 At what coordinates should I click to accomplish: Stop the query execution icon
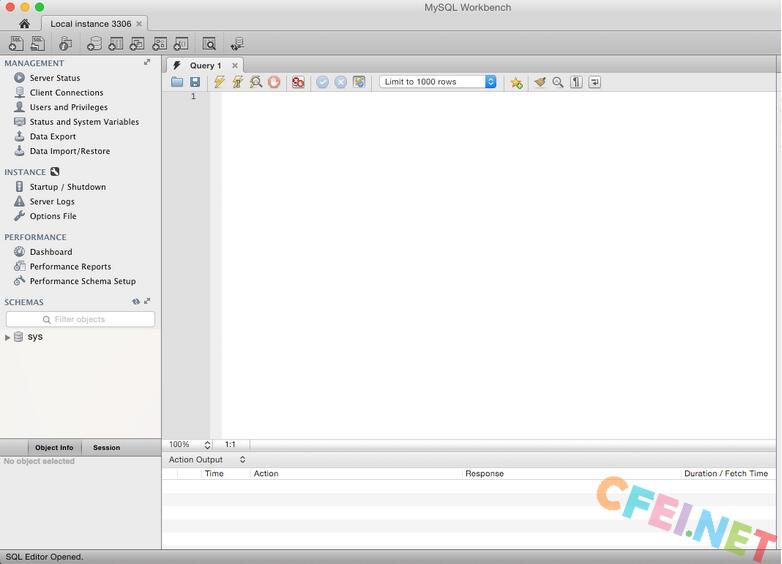[x=274, y=82]
